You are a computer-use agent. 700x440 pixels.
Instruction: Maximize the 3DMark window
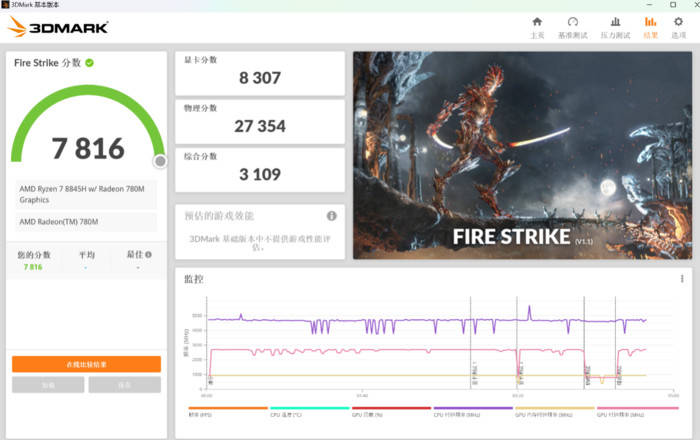coord(673,4)
